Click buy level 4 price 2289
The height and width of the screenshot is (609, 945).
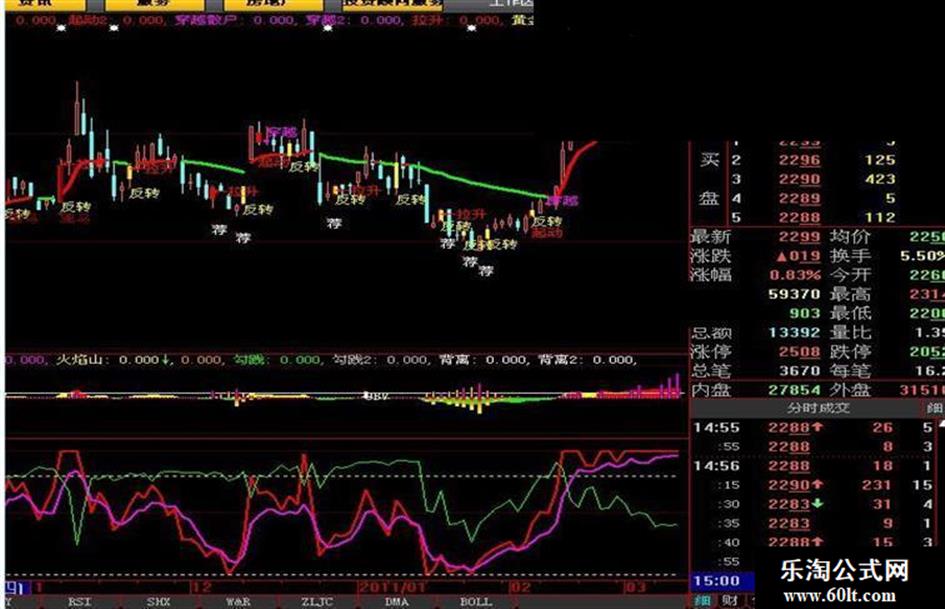tap(799, 199)
